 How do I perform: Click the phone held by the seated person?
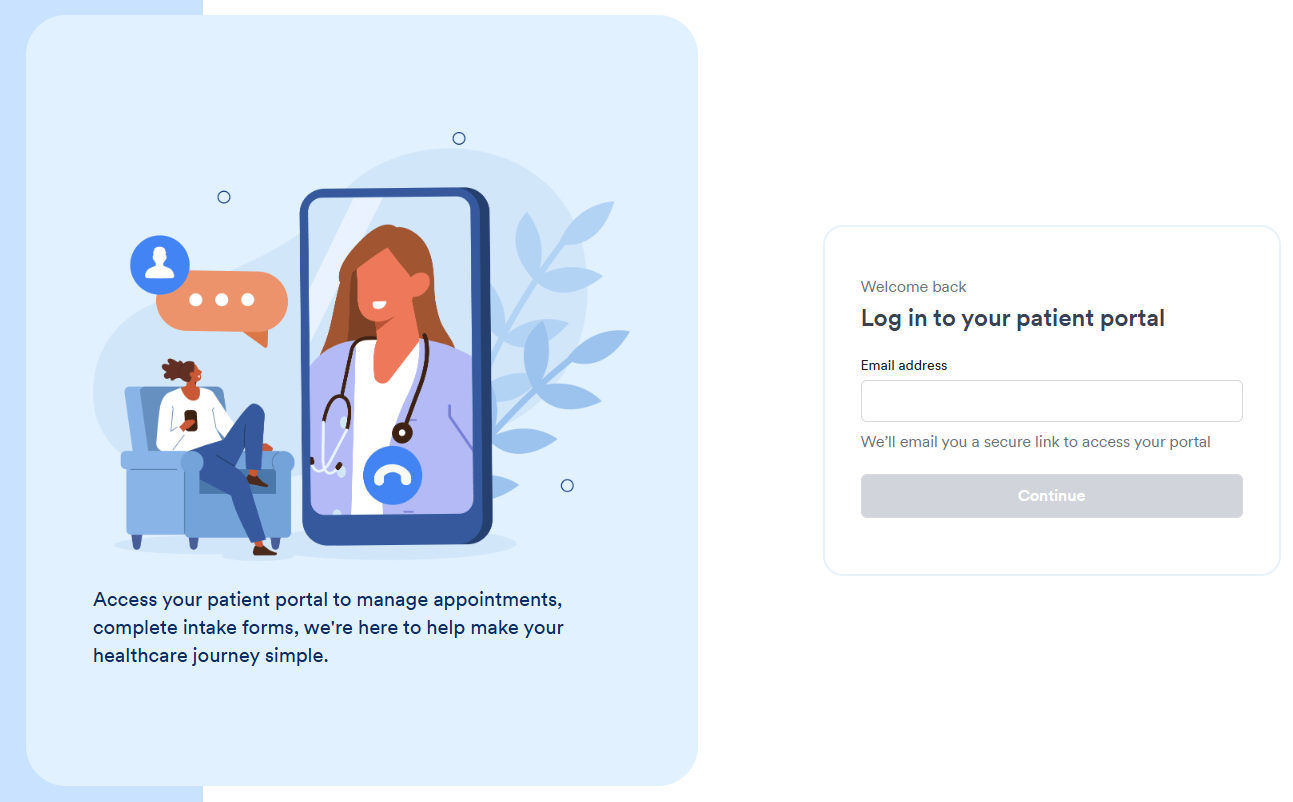[191, 420]
